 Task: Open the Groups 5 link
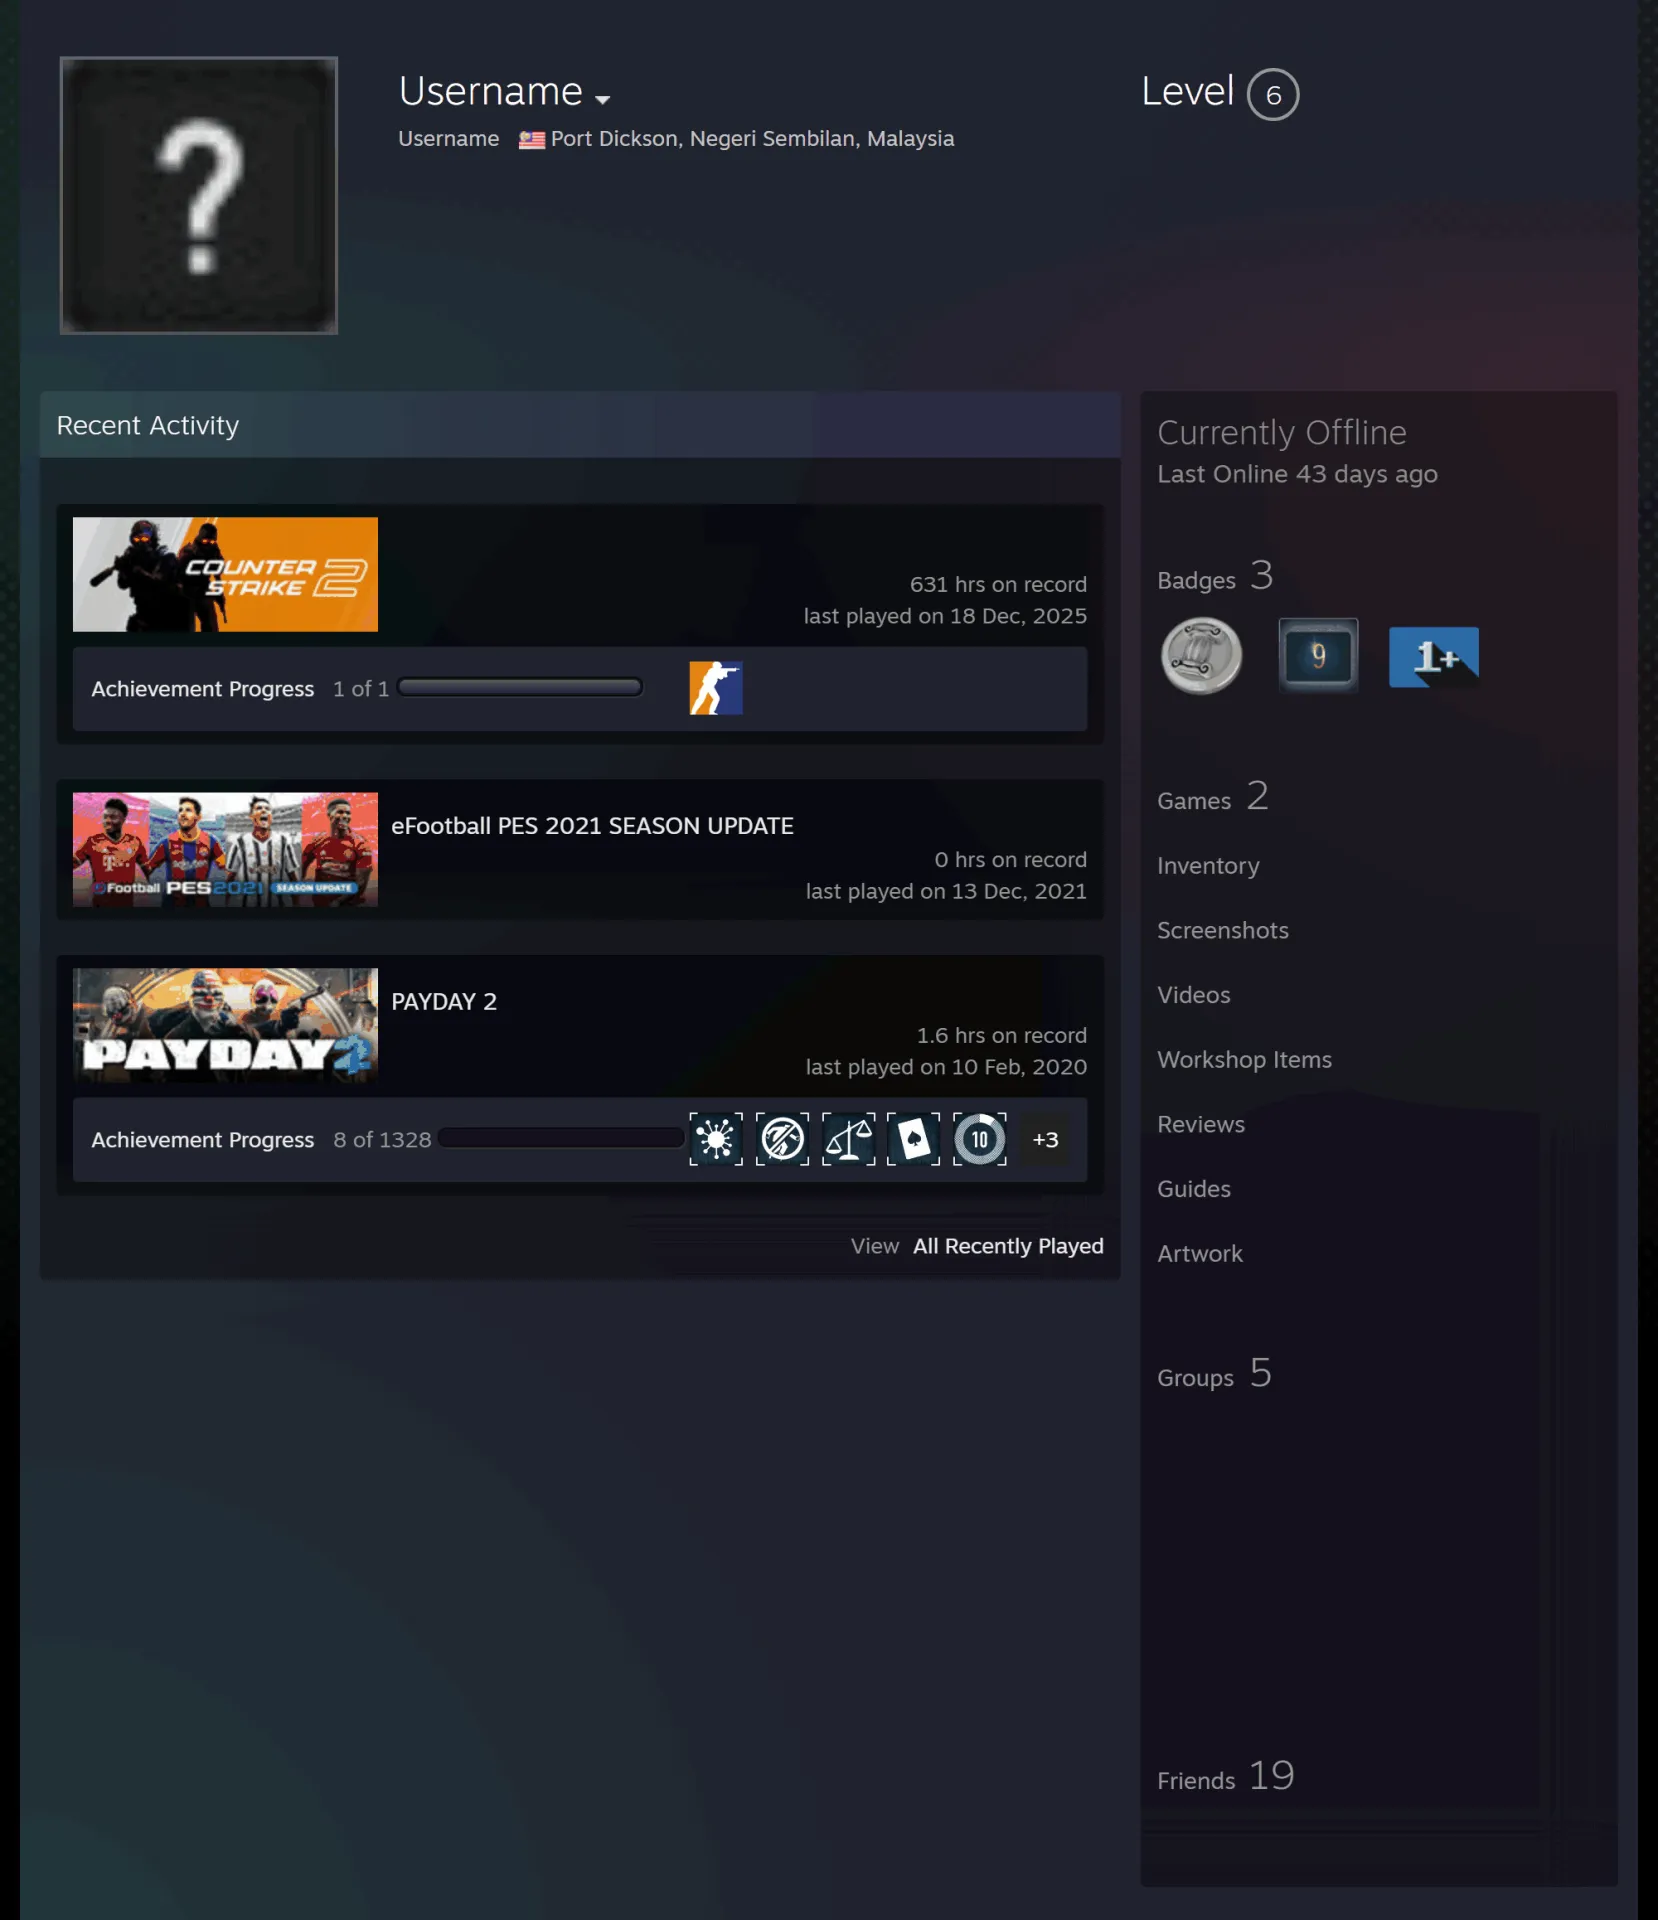(x=1214, y=1375)
